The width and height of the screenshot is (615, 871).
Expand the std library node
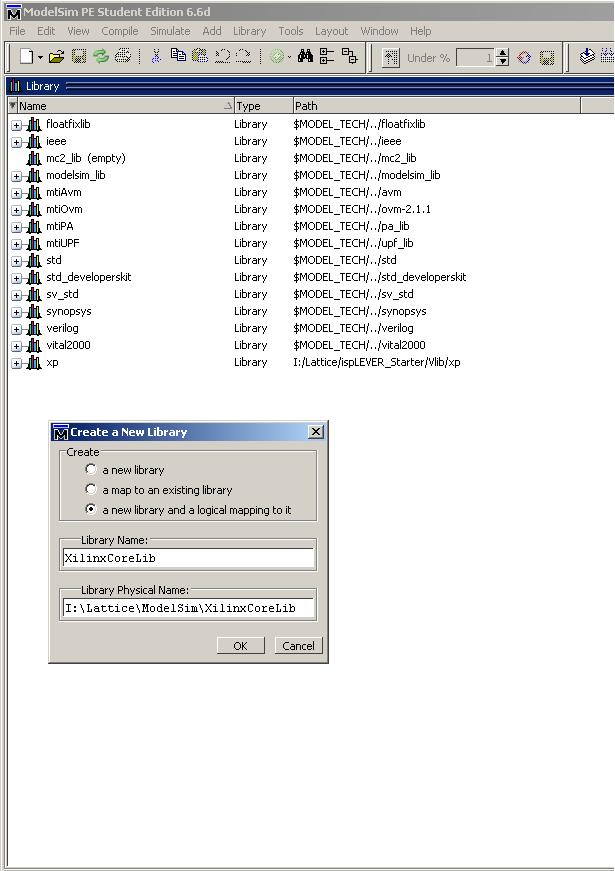[17, 261]
